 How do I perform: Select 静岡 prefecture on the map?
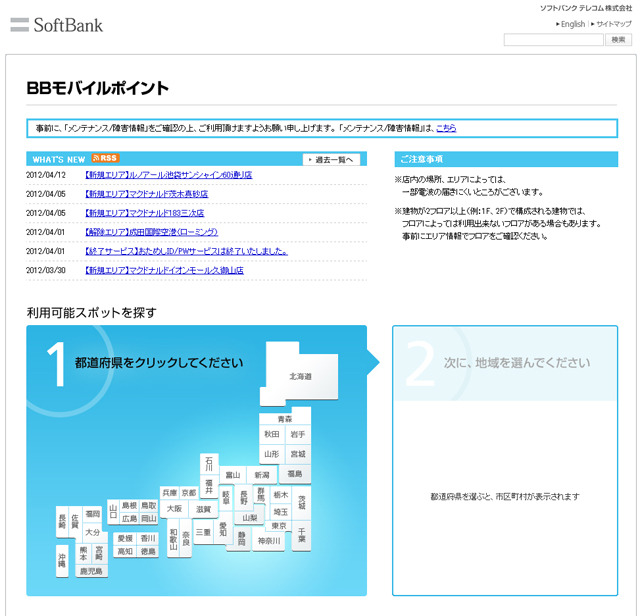(242, 538)
